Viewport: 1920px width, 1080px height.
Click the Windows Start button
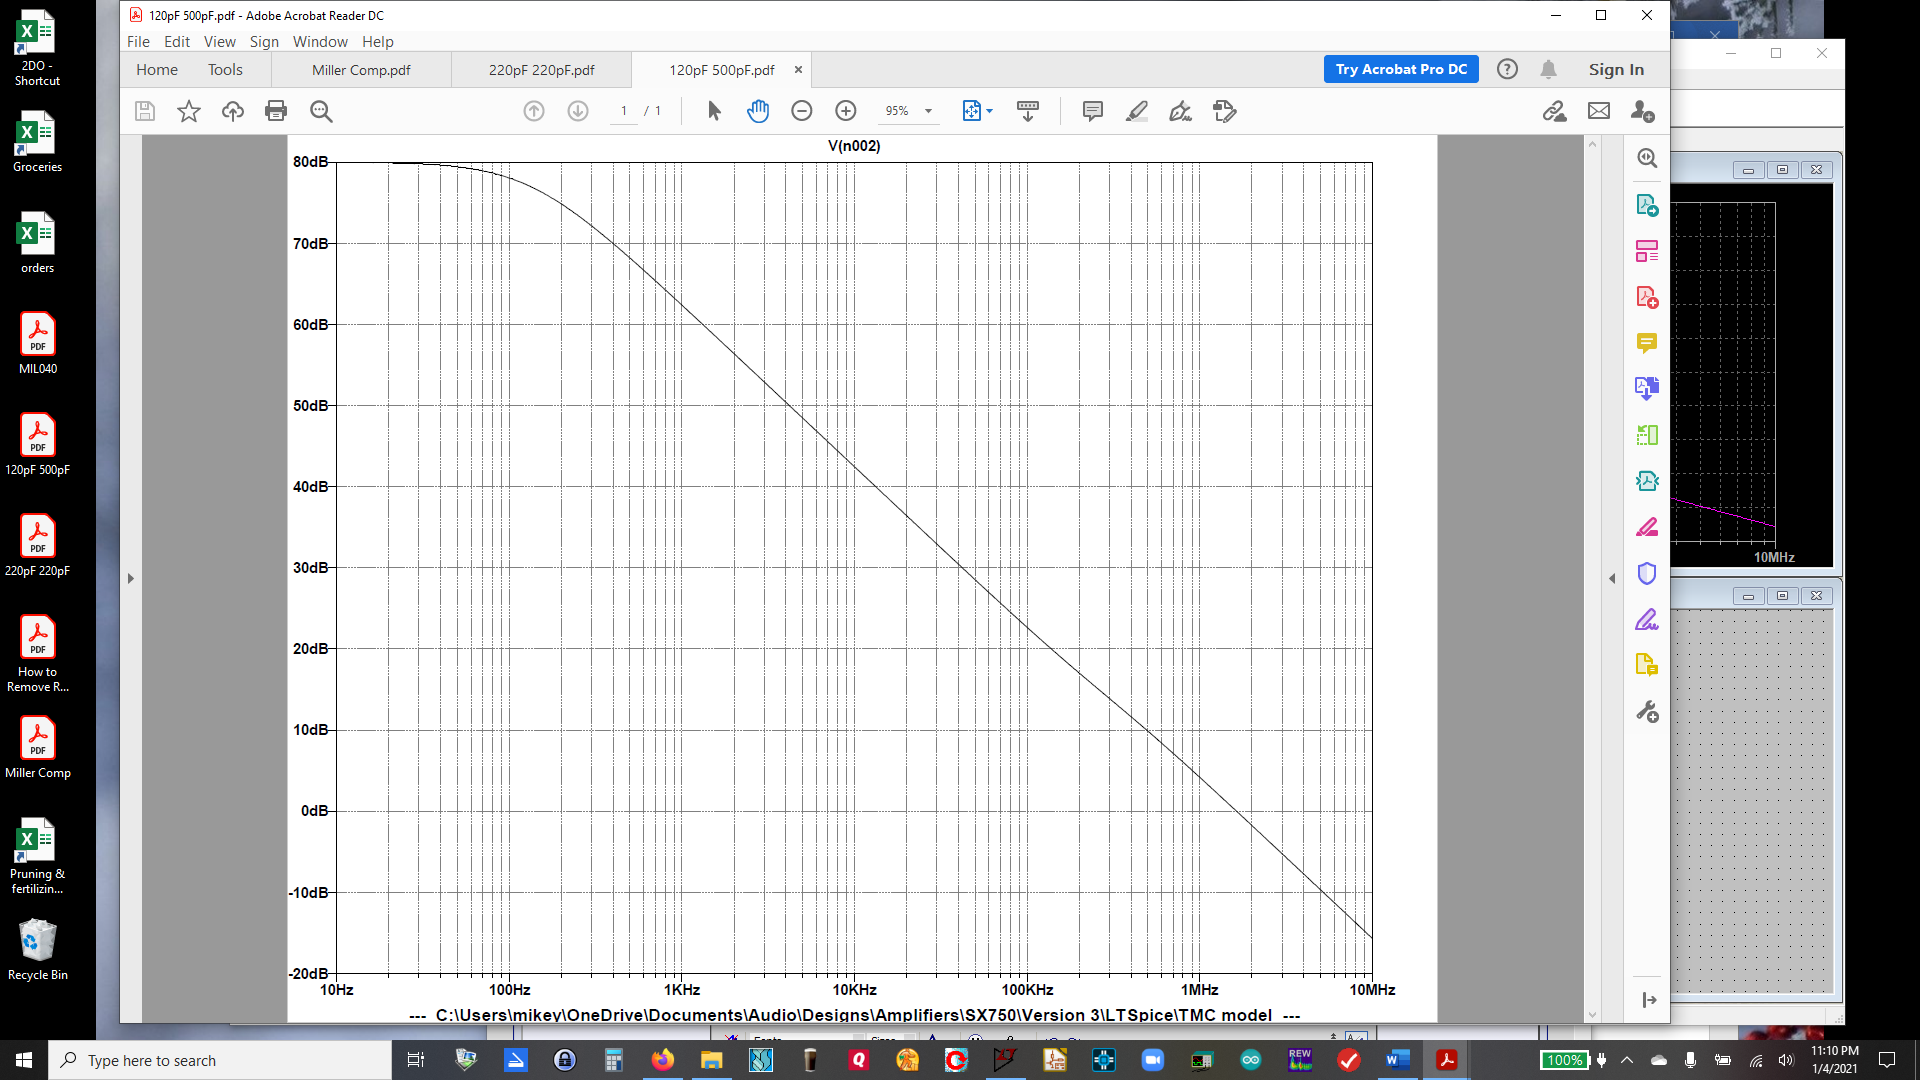pyautogui.click(x=24, y=1060)
